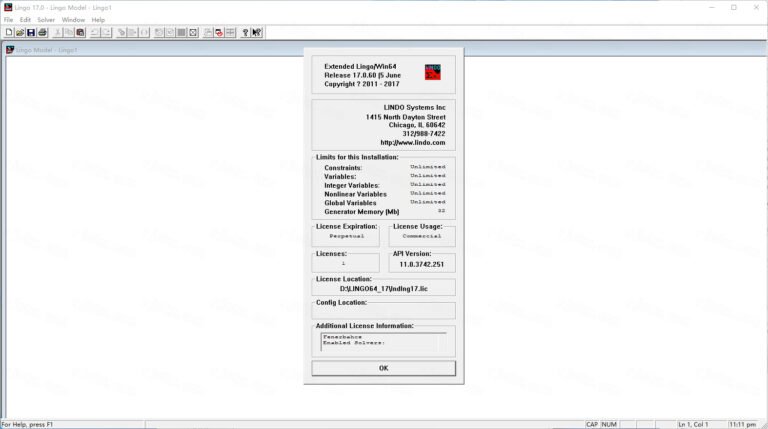
Task: Click the Licenses count value '1'
Action: pyautogui.click(x=343, y=263)
